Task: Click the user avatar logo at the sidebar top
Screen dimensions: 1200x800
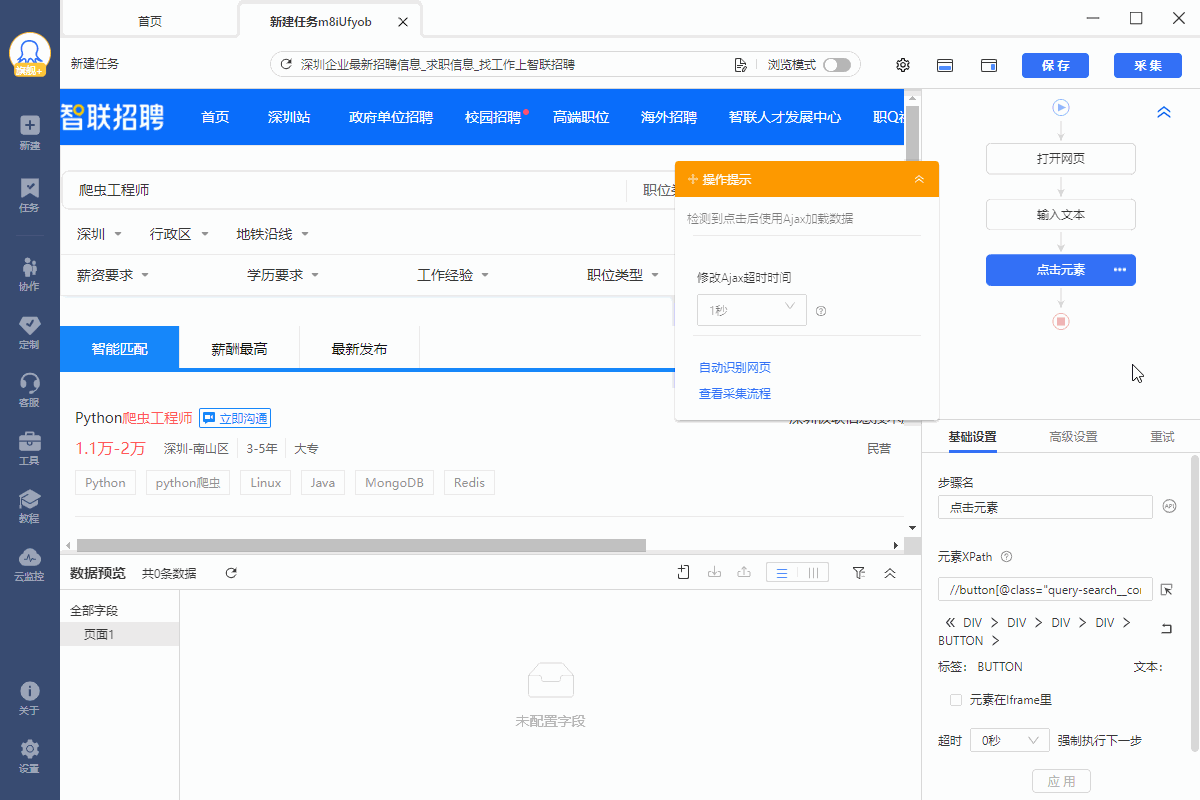Action: click(x=30, y=55)
